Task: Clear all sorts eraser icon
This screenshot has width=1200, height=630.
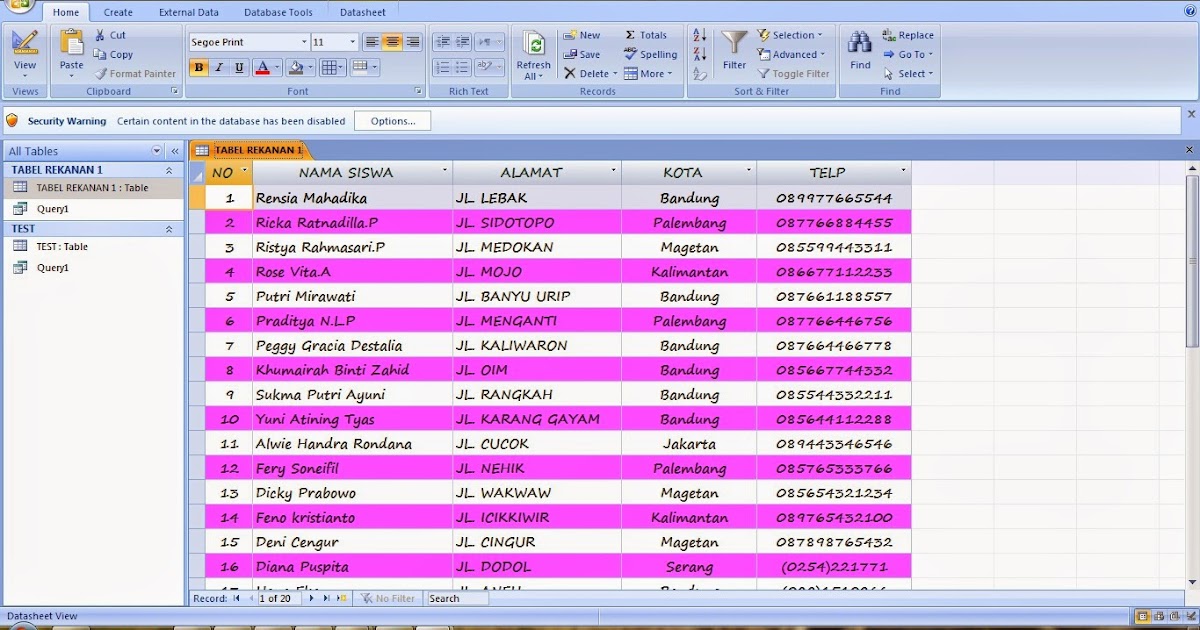Action: point(699,74)
